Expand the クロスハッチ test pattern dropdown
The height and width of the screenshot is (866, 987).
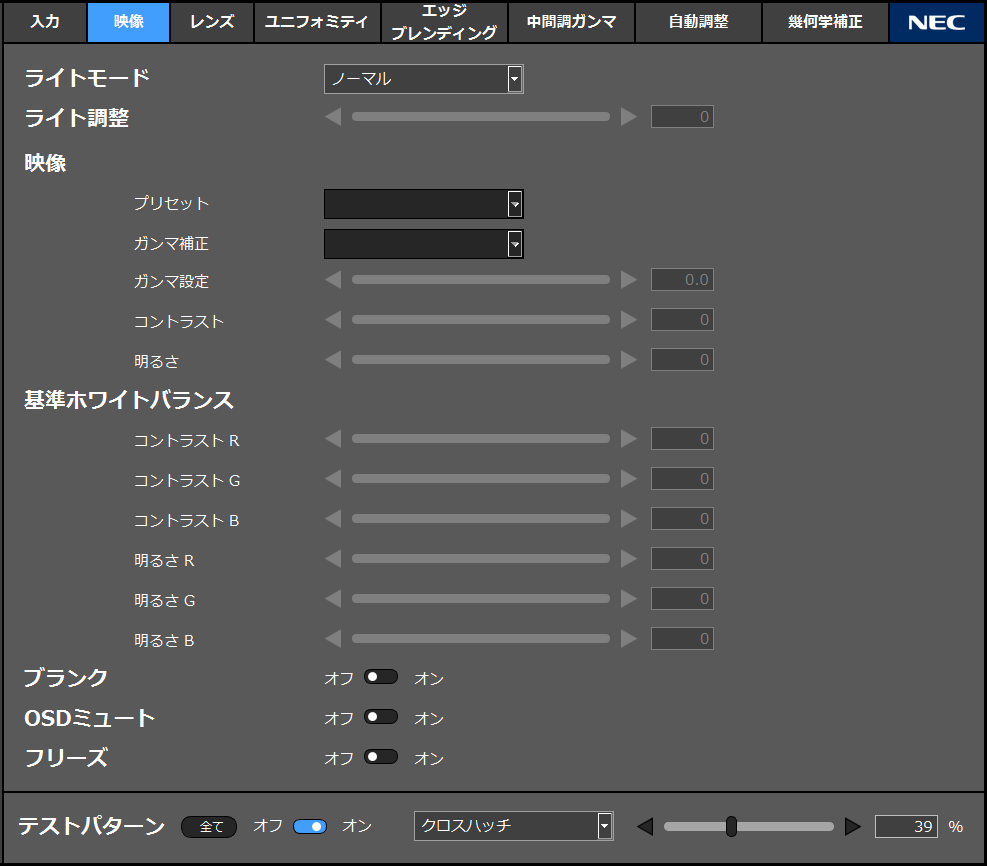[513, 826]
